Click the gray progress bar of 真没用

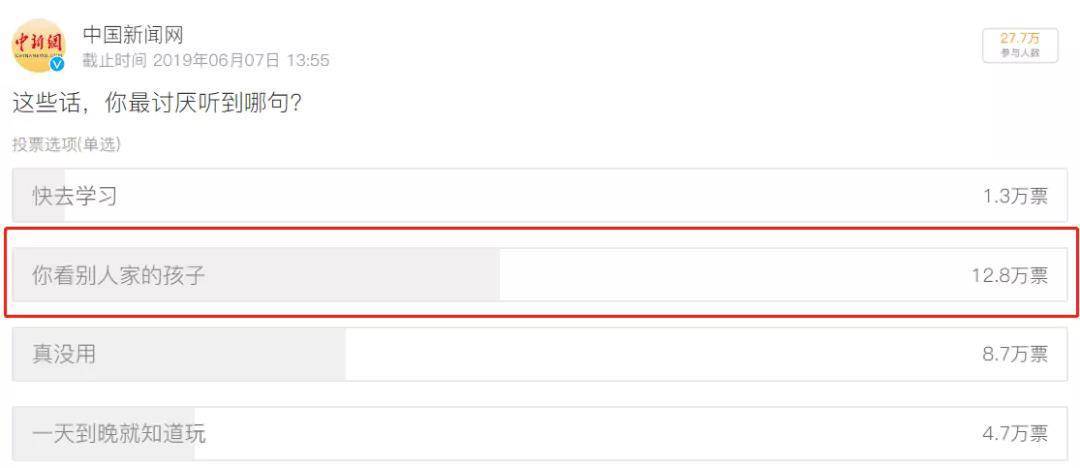coord(179,354)
